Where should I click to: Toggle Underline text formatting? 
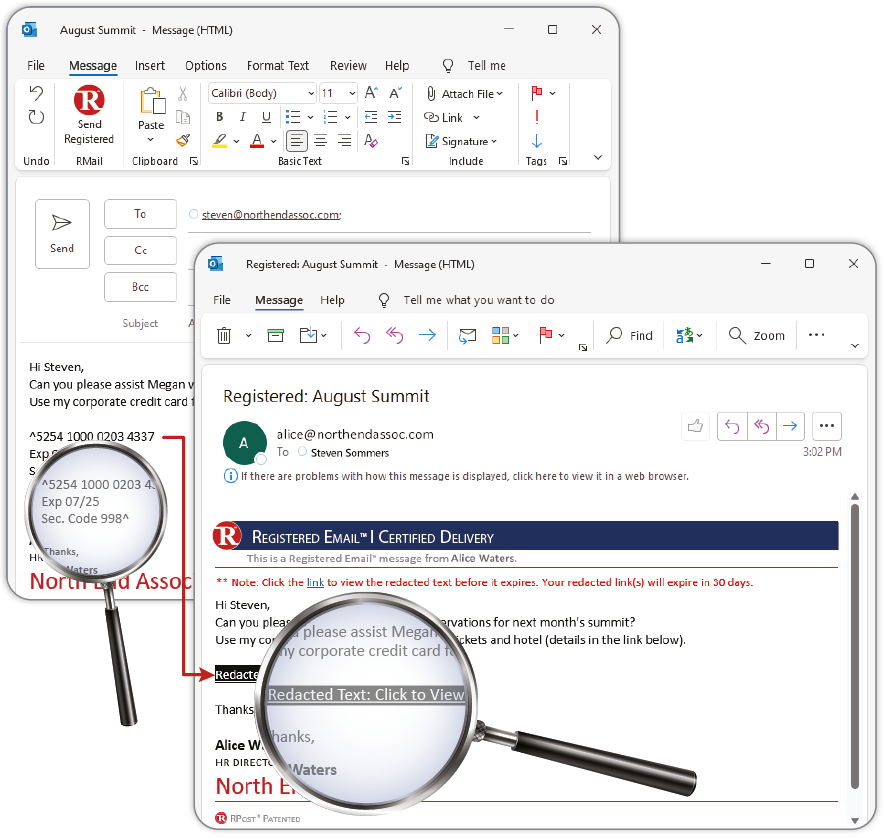pyautogui.click(x=266, y=117)
